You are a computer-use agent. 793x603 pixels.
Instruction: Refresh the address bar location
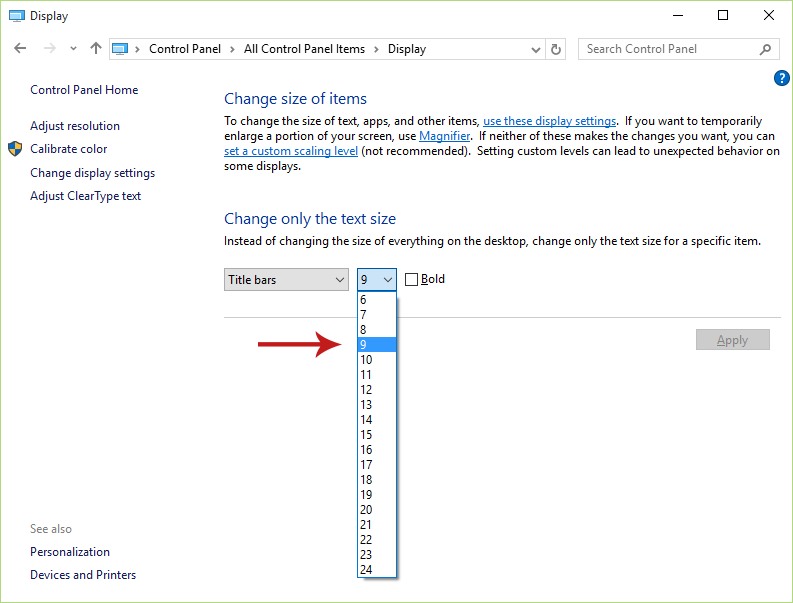555,49
